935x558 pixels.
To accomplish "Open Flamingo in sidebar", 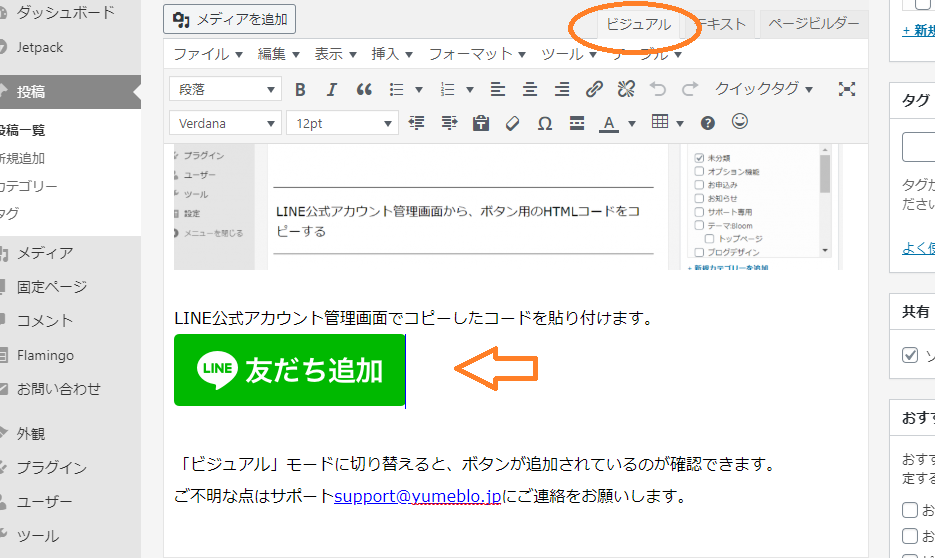I will tap(45, 355).
